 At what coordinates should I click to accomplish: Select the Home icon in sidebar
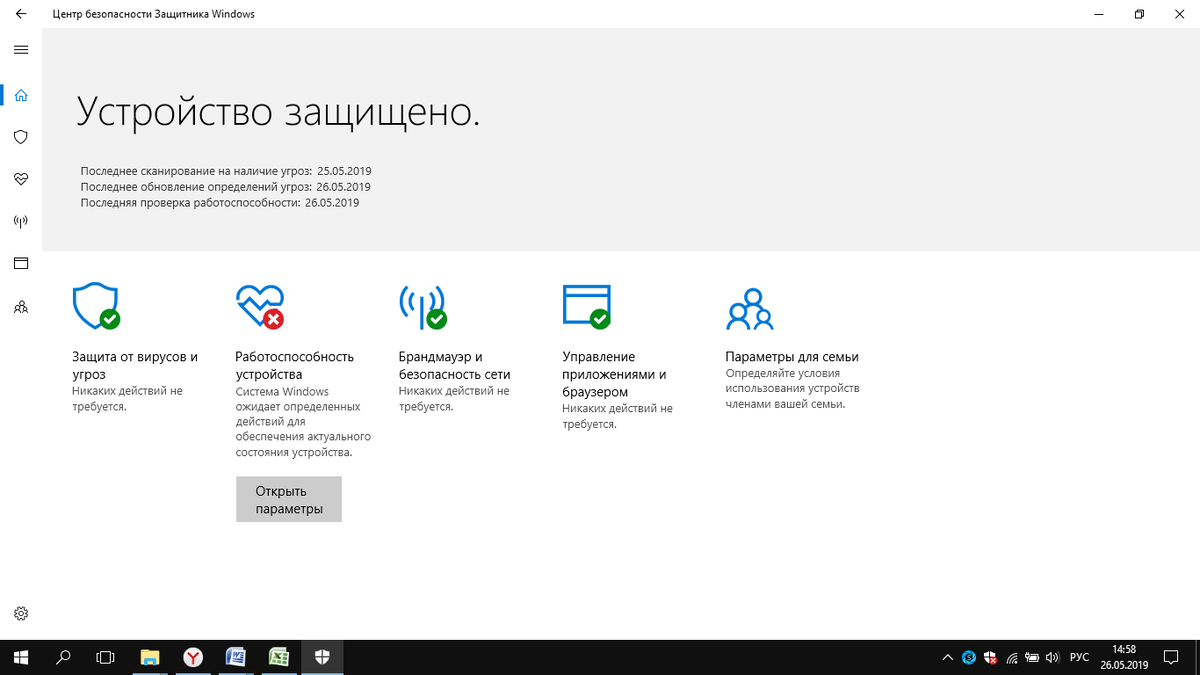[21, 95]
